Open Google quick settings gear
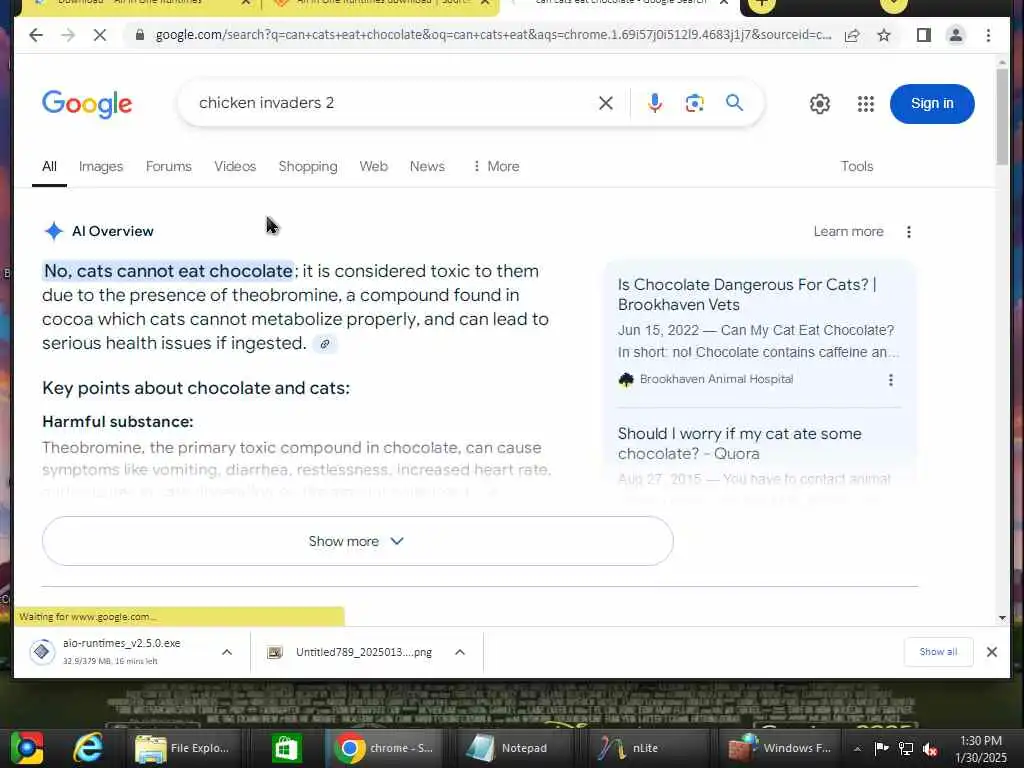 (x=820, y=104)
